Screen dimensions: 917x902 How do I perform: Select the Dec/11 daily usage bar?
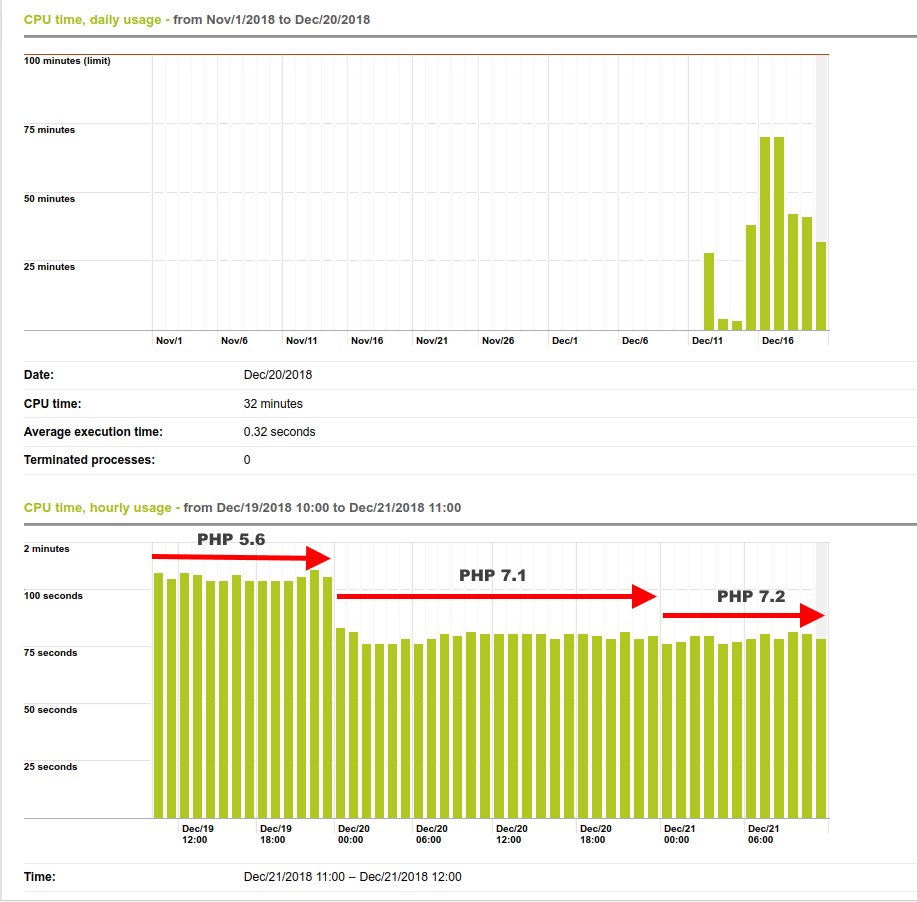tap(709, 290)
